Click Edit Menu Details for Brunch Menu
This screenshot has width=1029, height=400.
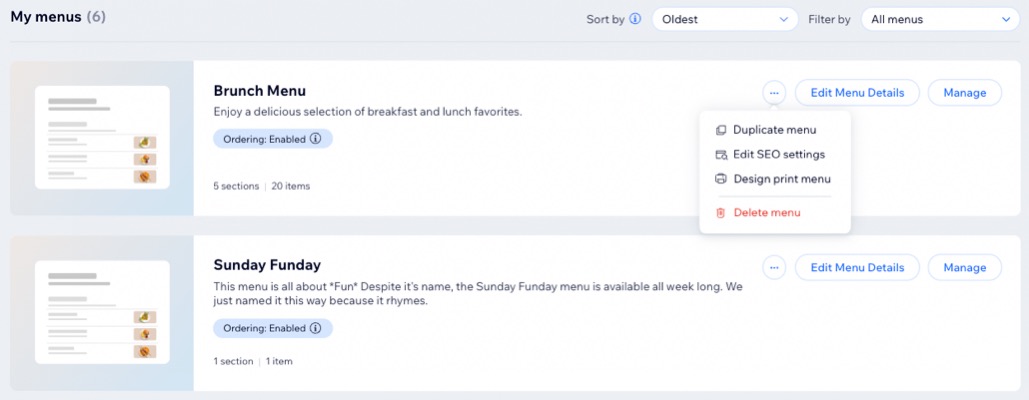[857, 93]
